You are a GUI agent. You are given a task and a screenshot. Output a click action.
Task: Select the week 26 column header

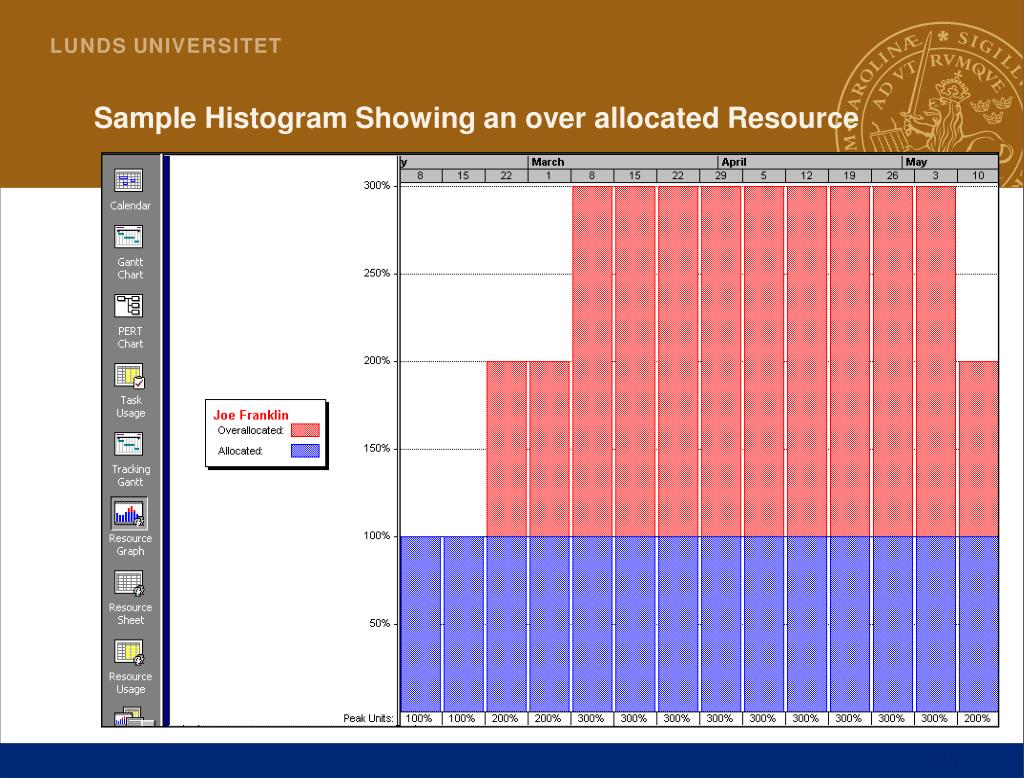[892, 176]
